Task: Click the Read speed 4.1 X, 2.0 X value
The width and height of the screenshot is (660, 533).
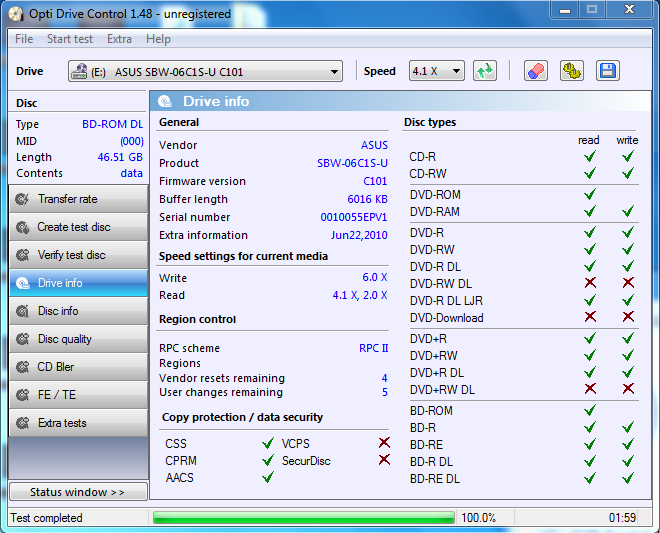Action: tap(360, 295)
